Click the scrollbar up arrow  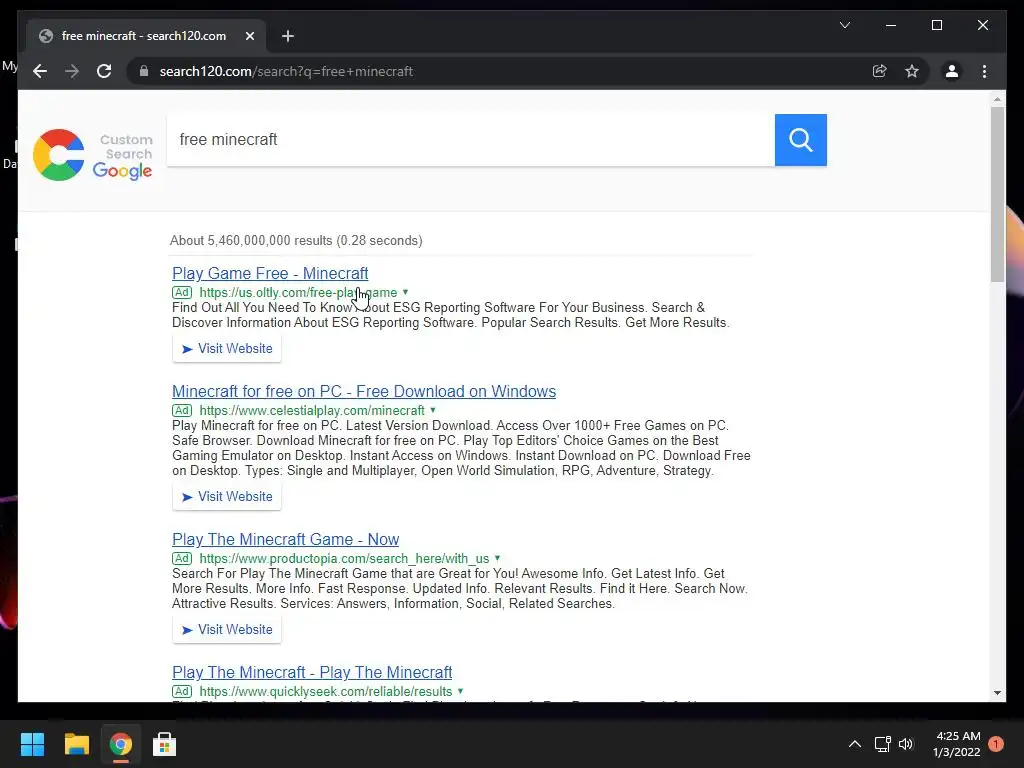tap(997, 100)
